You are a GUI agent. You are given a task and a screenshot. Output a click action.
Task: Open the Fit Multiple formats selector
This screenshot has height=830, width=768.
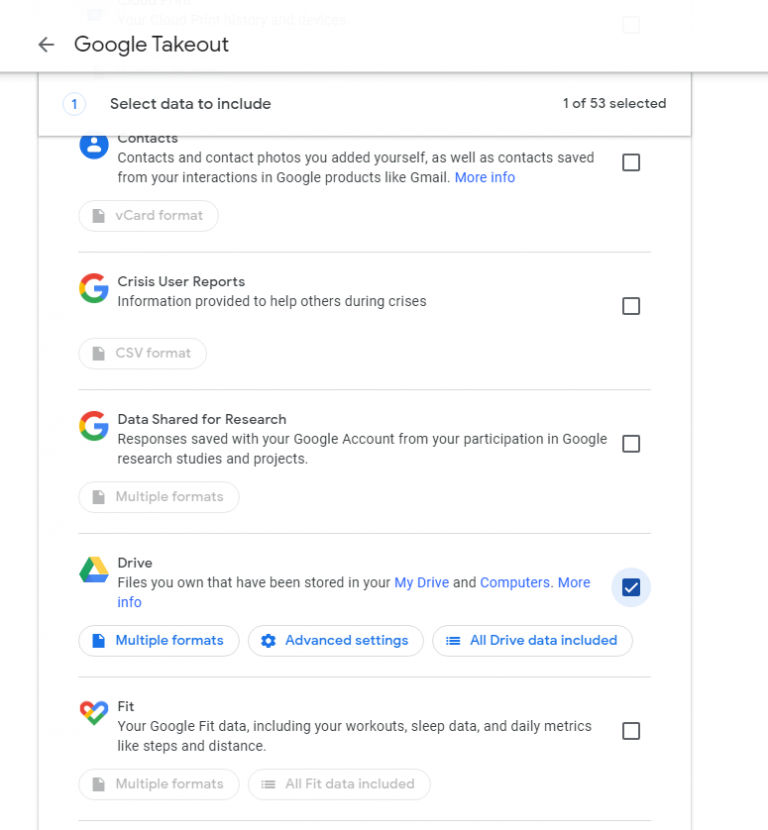[157, 784]
